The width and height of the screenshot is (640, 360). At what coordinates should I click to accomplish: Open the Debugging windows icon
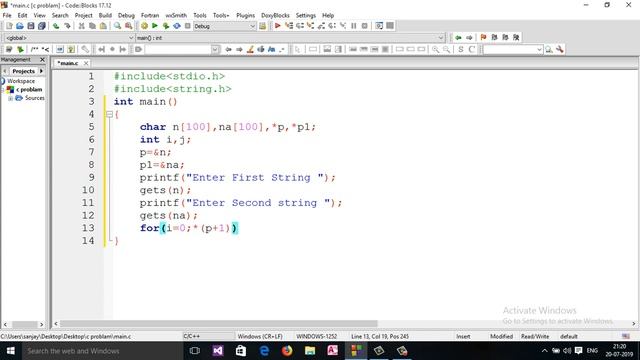(379, 26)
